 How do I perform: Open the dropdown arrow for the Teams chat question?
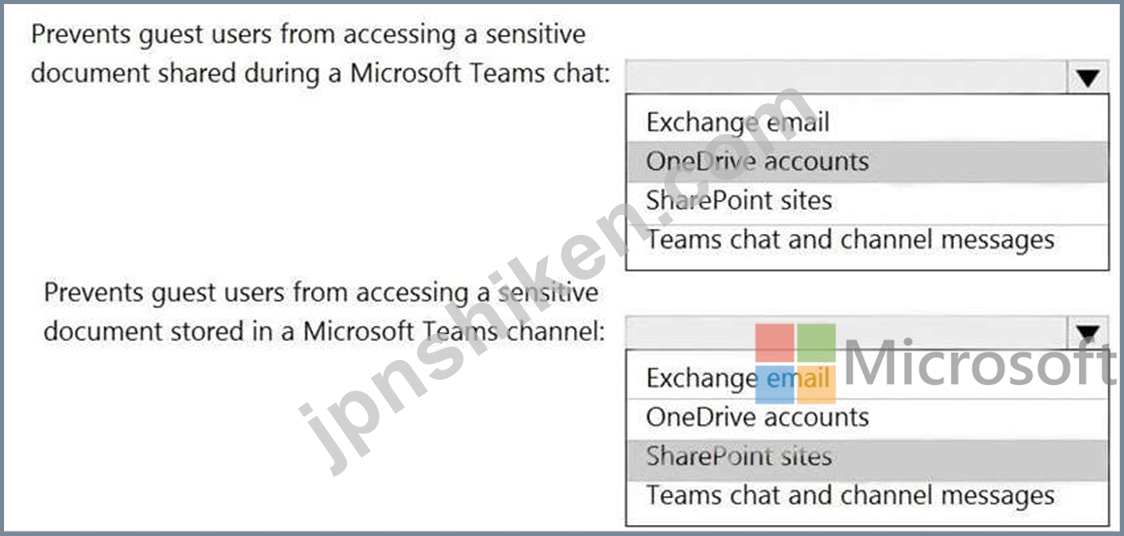pos(1088,77)
